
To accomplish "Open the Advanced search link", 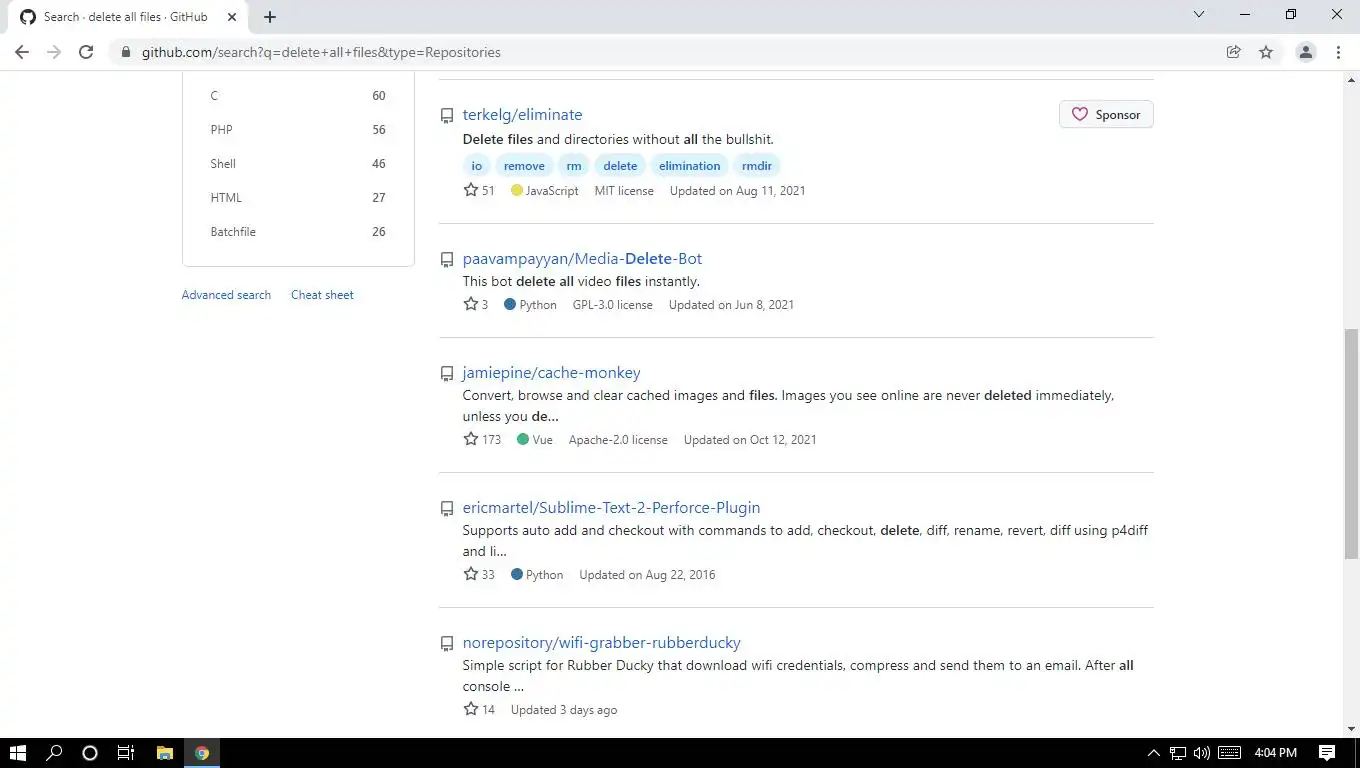I will pos(226,295).
